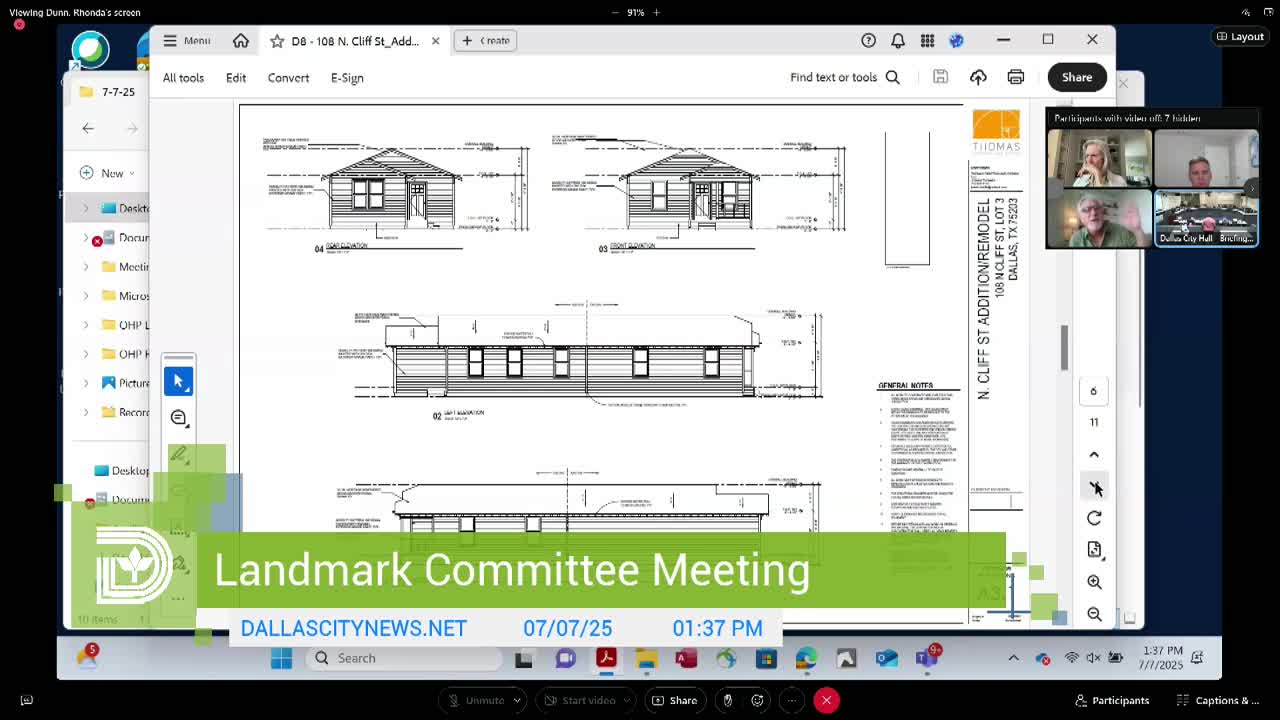Expand the Recordings folder chevron in File Explorer
The width and height of the screenshot is (1280, 720).
85,412
